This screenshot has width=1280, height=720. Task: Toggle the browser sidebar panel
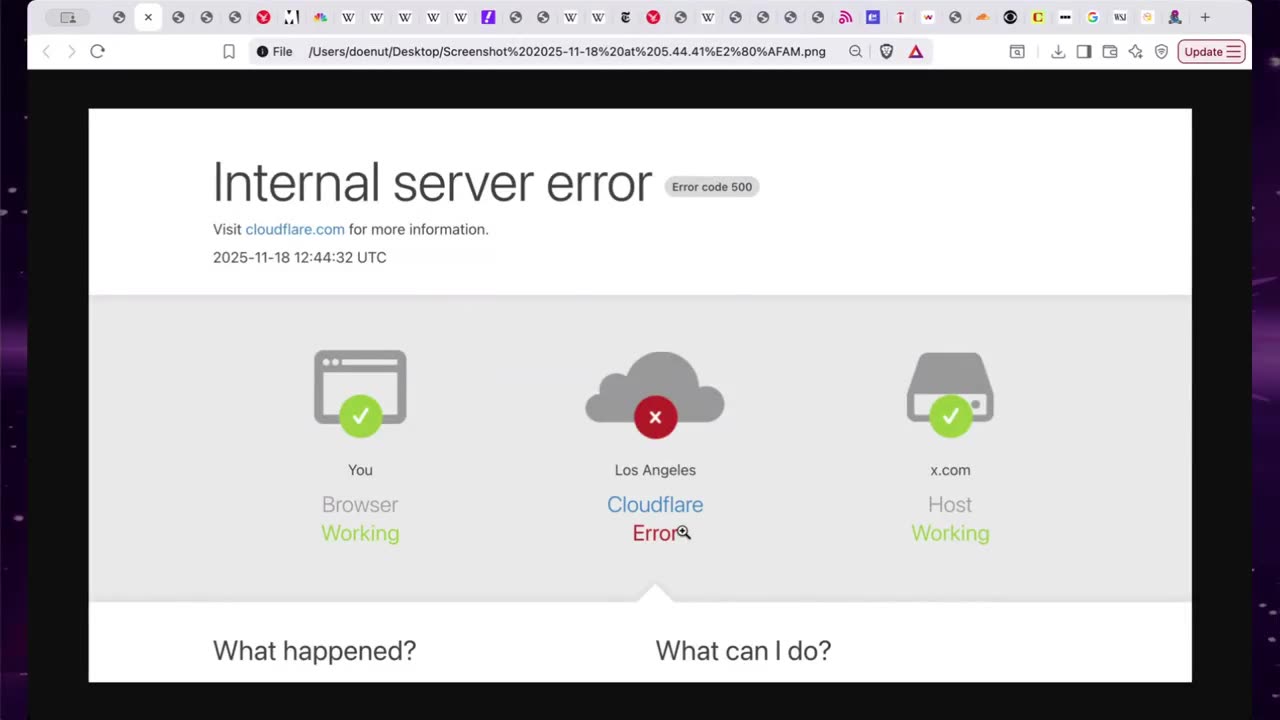click(x=1084, y=51)
